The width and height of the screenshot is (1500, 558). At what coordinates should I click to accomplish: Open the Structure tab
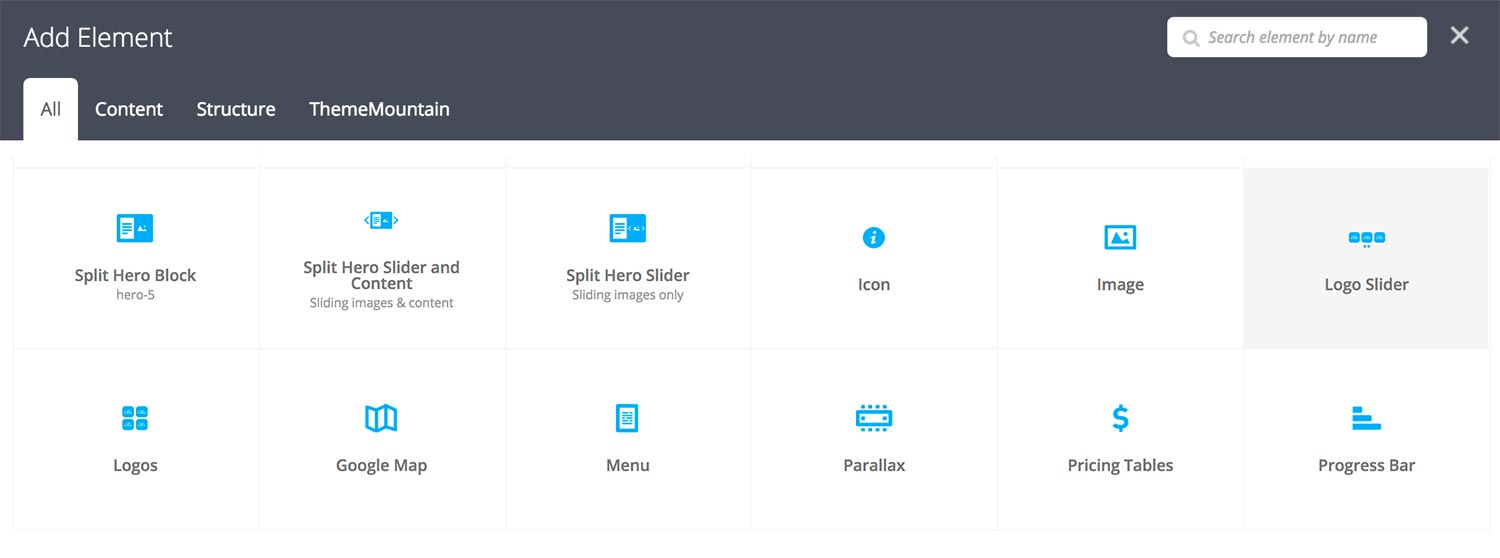236,109
